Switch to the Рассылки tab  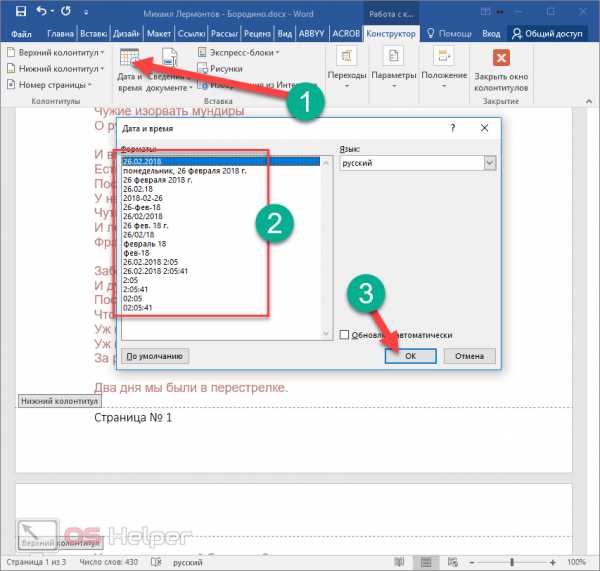224,34
